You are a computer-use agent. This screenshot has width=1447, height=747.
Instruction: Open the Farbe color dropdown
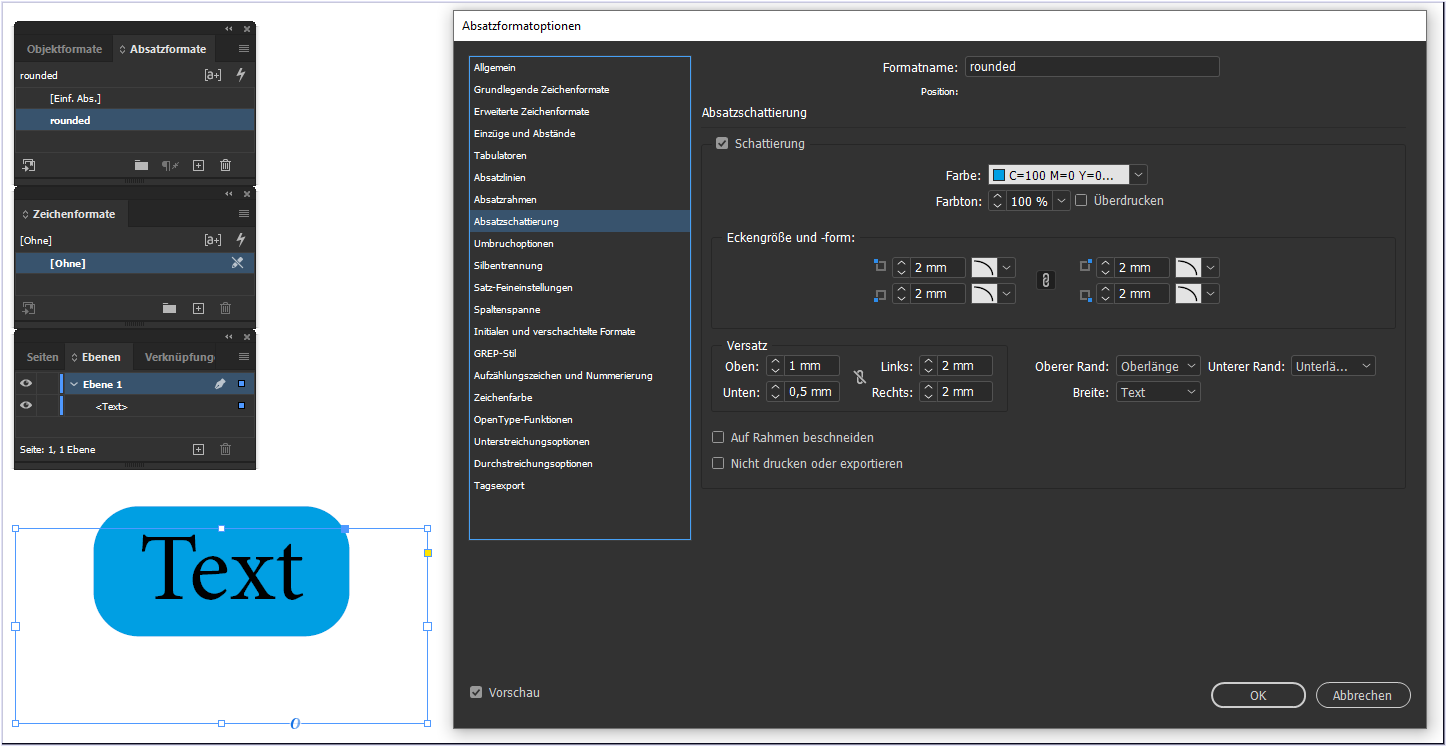click(1137, 174)
